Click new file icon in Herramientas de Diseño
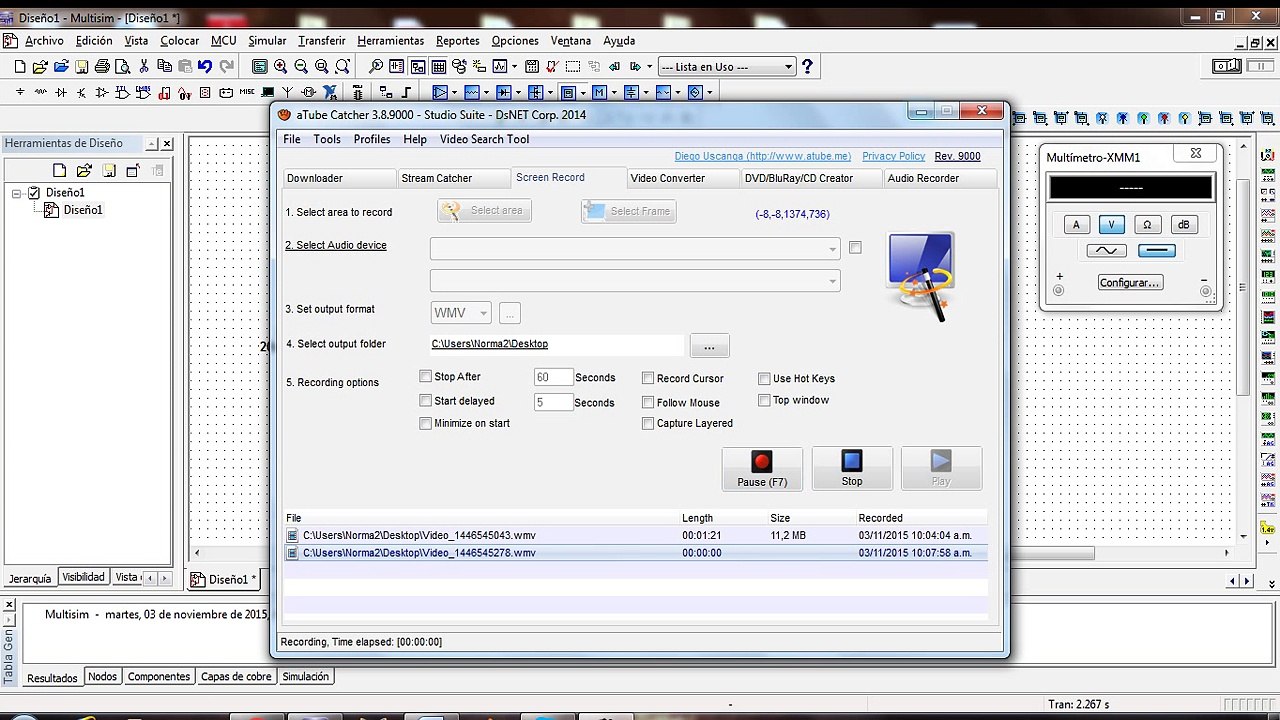 coord(59,171)
